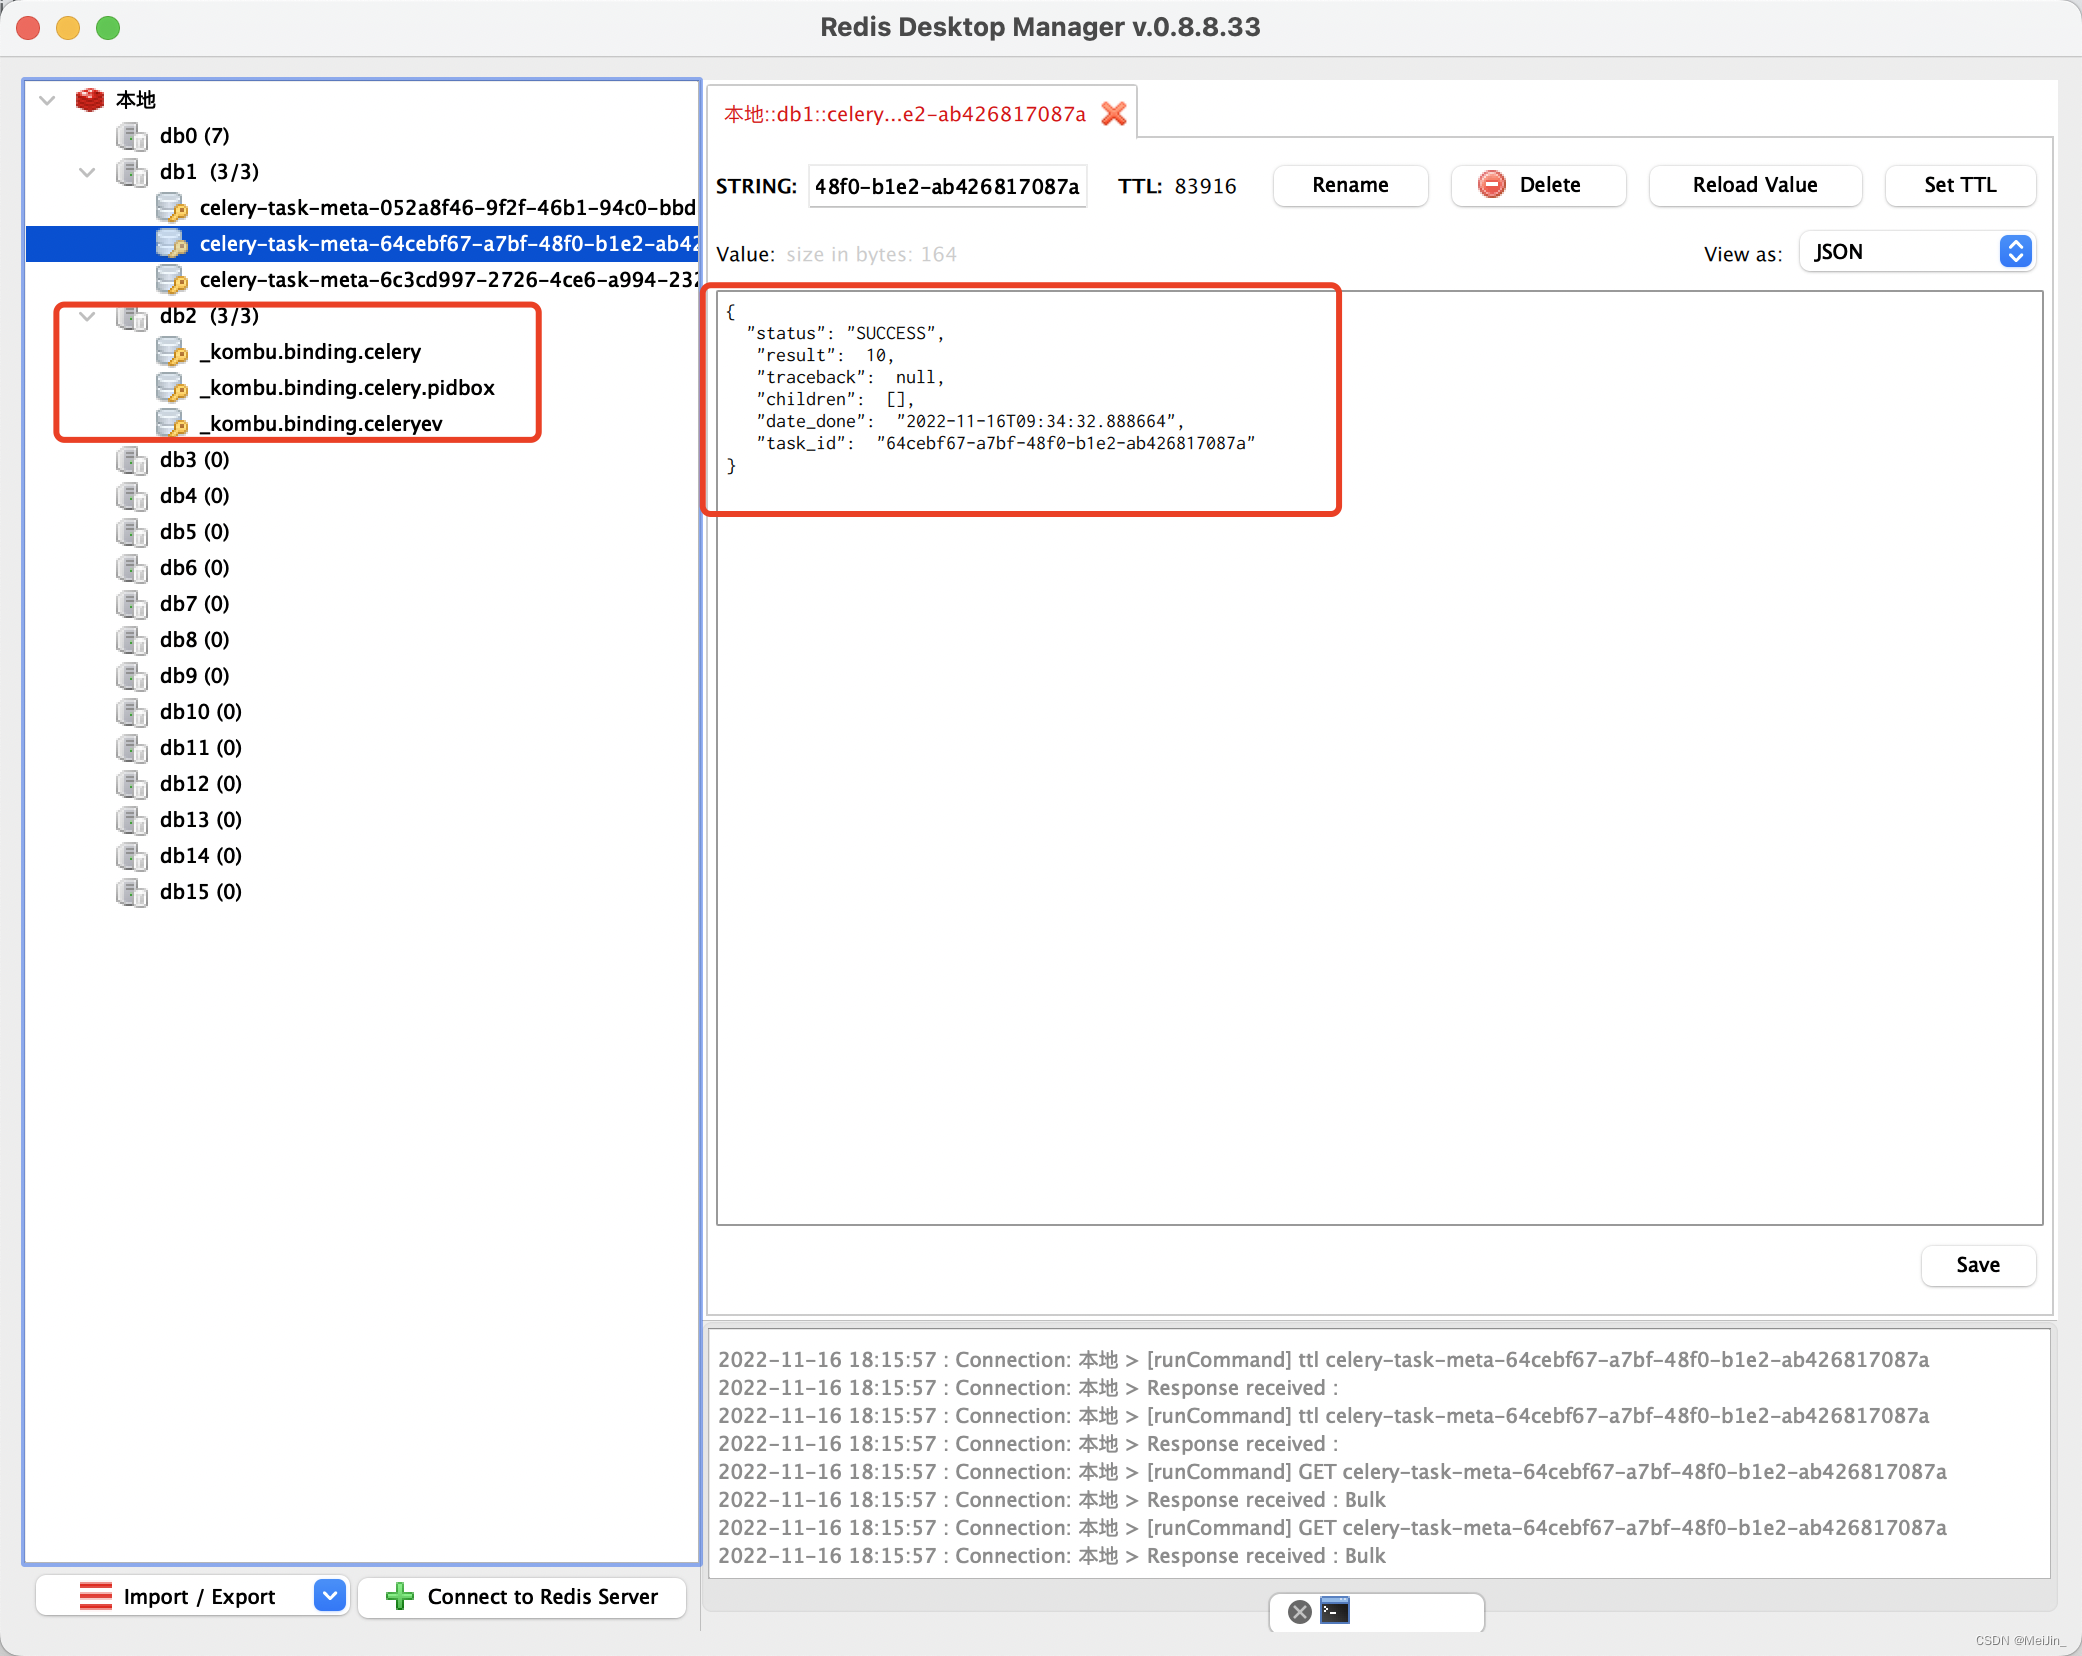
Task: Click the db9 database icon
Action: pos(131,675)
